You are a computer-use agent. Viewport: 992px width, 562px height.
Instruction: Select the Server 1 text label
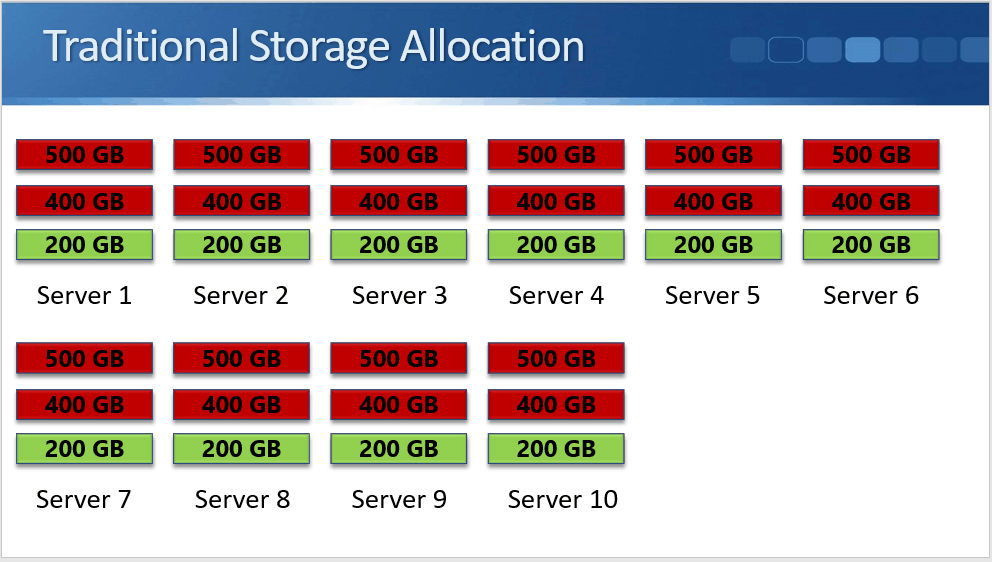tap(84, 296)
